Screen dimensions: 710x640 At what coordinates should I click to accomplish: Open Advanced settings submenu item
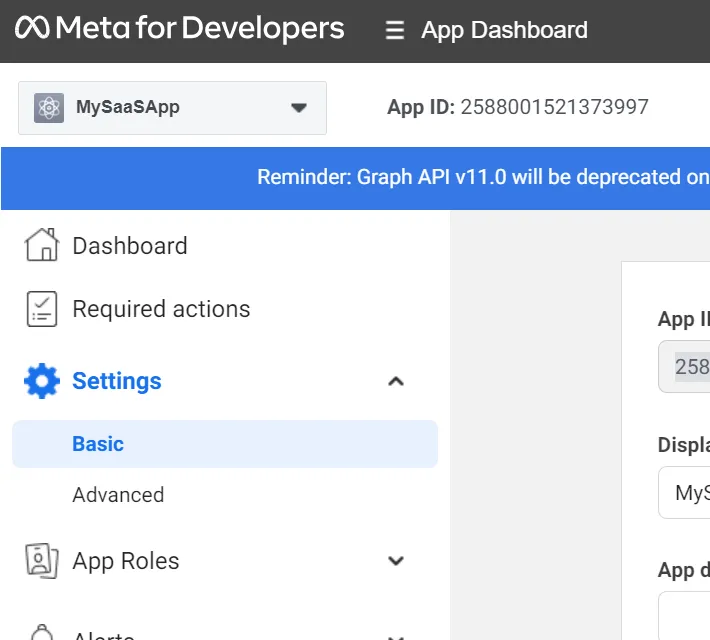point(118,495)
